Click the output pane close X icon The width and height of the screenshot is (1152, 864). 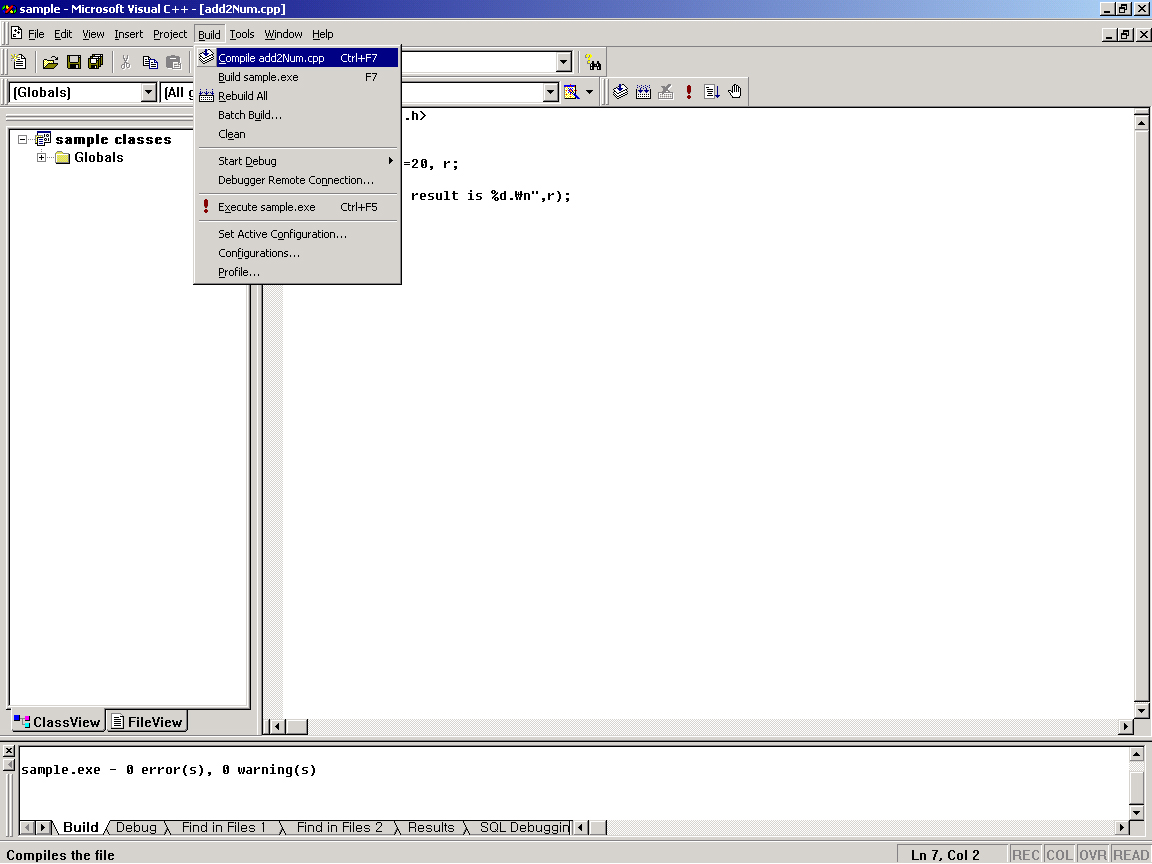point(9,751)
